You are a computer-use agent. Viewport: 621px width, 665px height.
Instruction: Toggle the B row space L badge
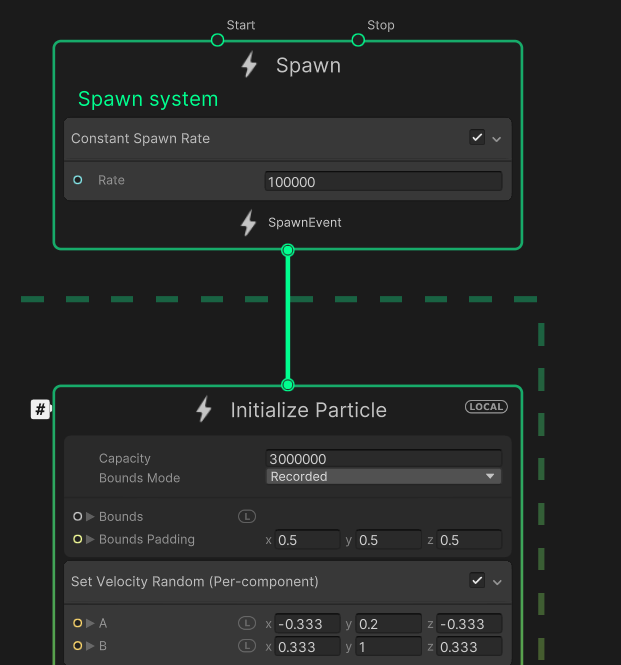(247, 646)
